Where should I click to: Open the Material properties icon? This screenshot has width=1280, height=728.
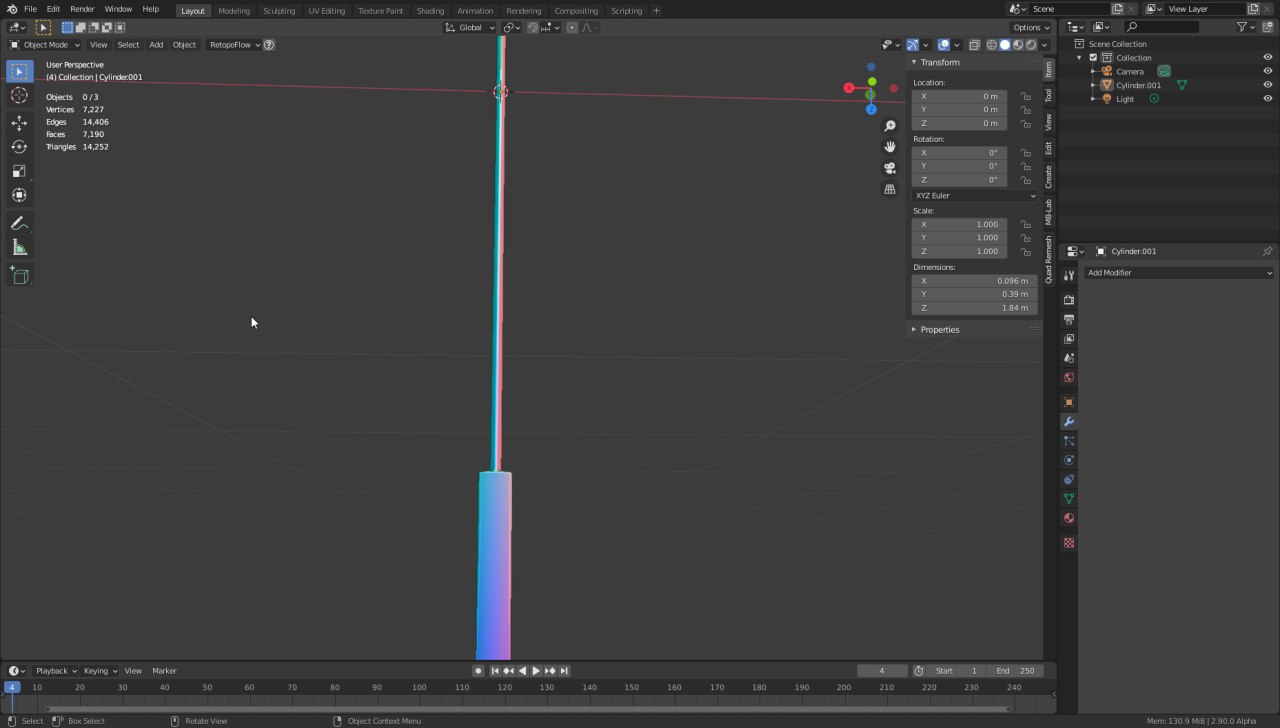click(x=1069, y=518)
